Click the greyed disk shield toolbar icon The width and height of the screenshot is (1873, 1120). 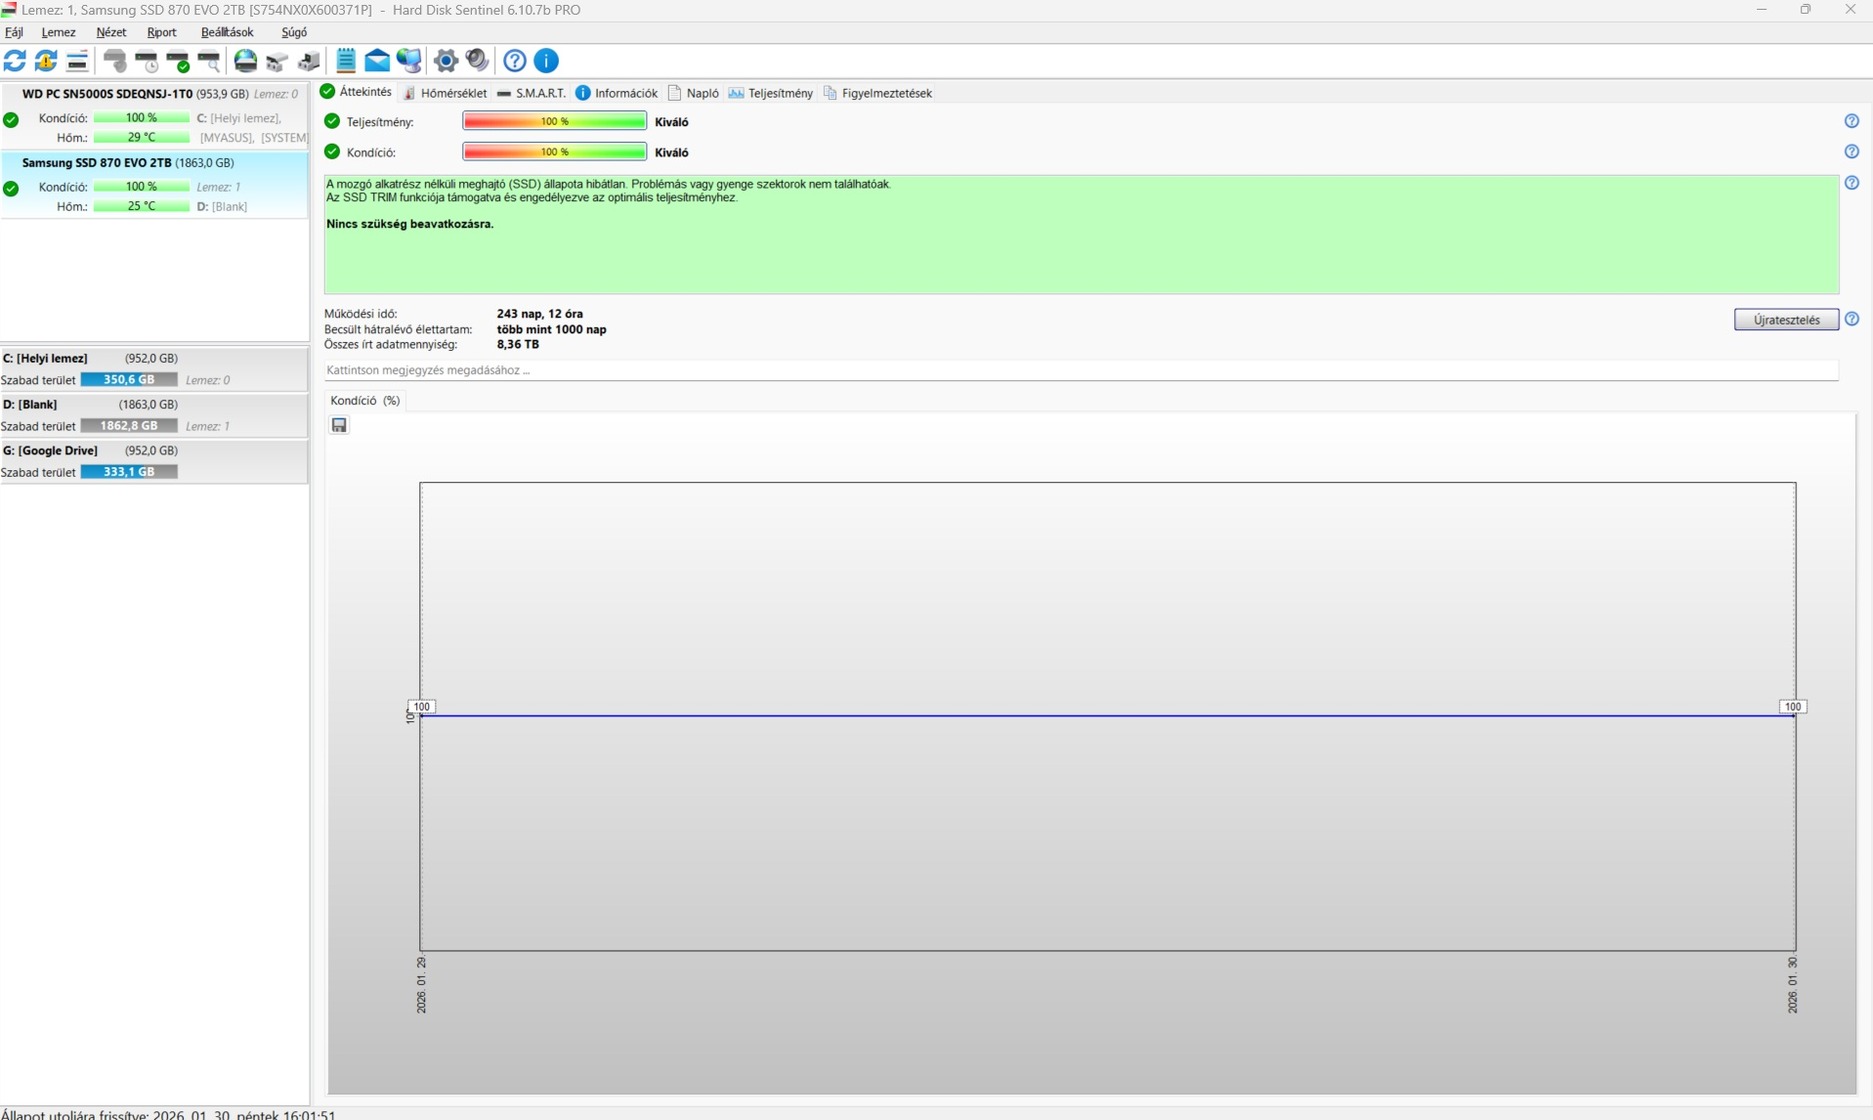(x=115, y=61)
